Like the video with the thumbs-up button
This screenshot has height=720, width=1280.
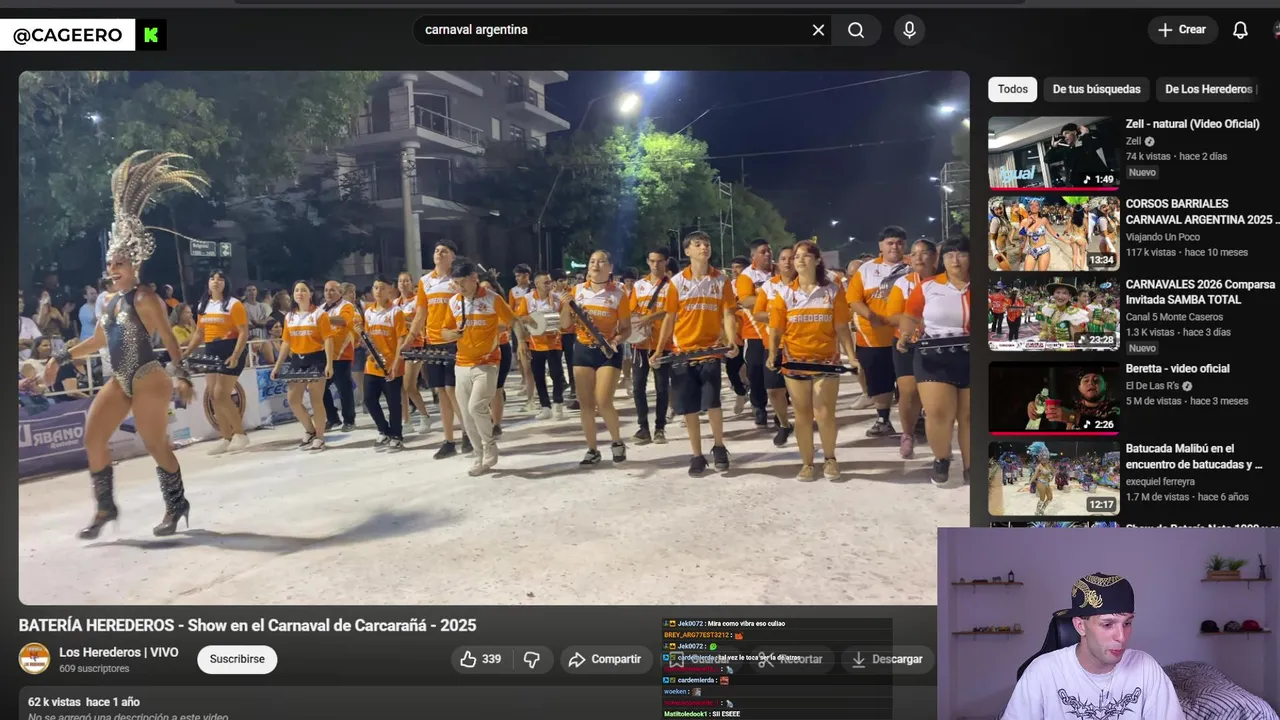point(481,659)
